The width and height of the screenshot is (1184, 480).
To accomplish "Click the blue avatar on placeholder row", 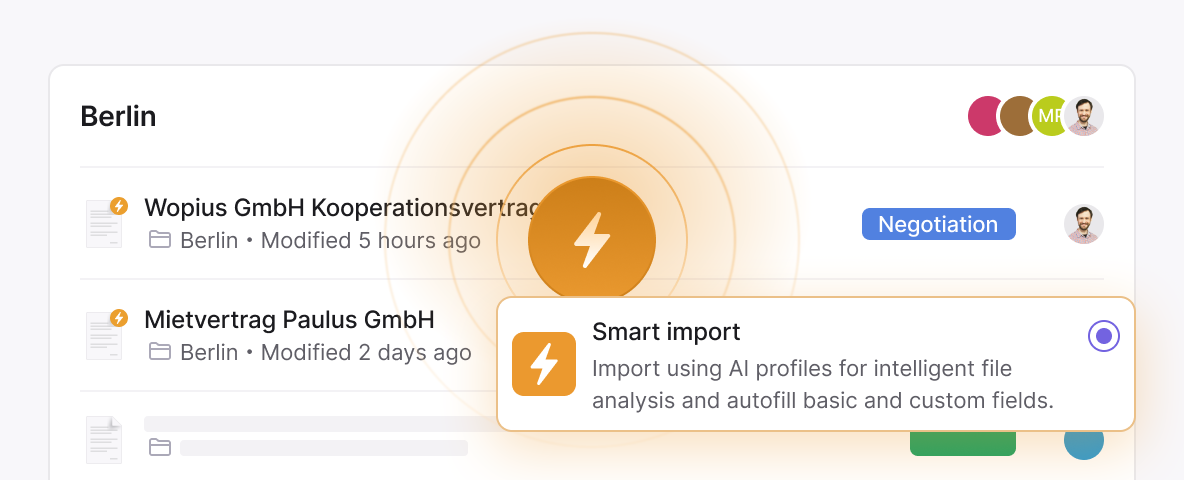I will 1084,444.
